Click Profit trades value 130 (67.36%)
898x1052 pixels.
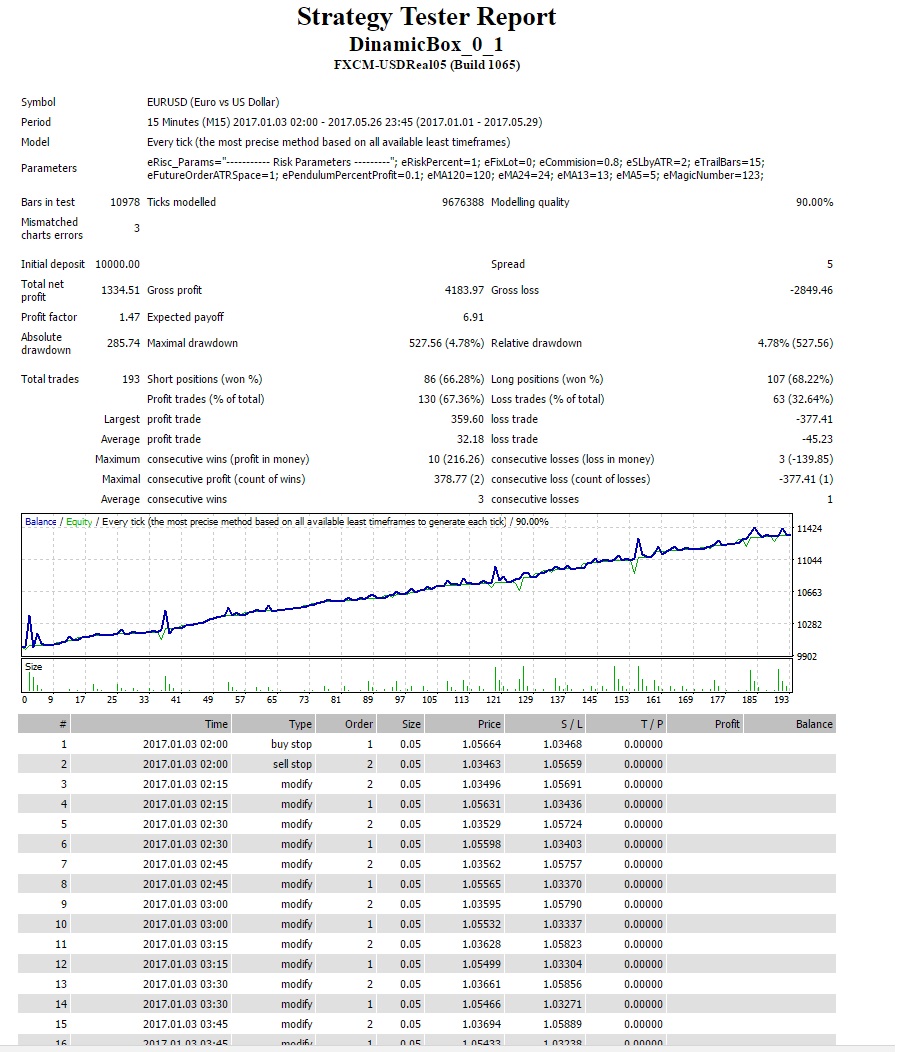pos(451,399)
